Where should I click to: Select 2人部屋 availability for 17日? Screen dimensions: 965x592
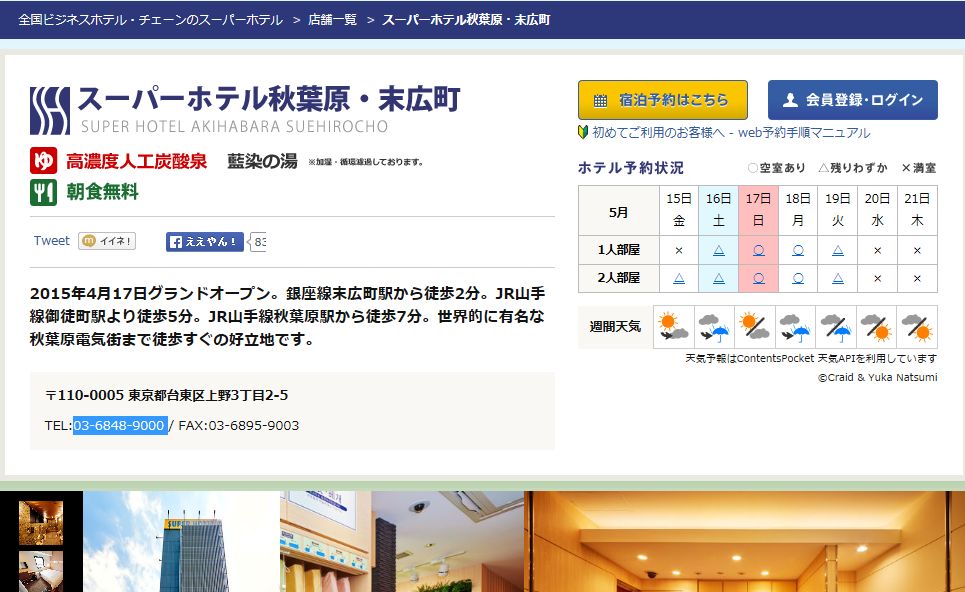(758, 278)
